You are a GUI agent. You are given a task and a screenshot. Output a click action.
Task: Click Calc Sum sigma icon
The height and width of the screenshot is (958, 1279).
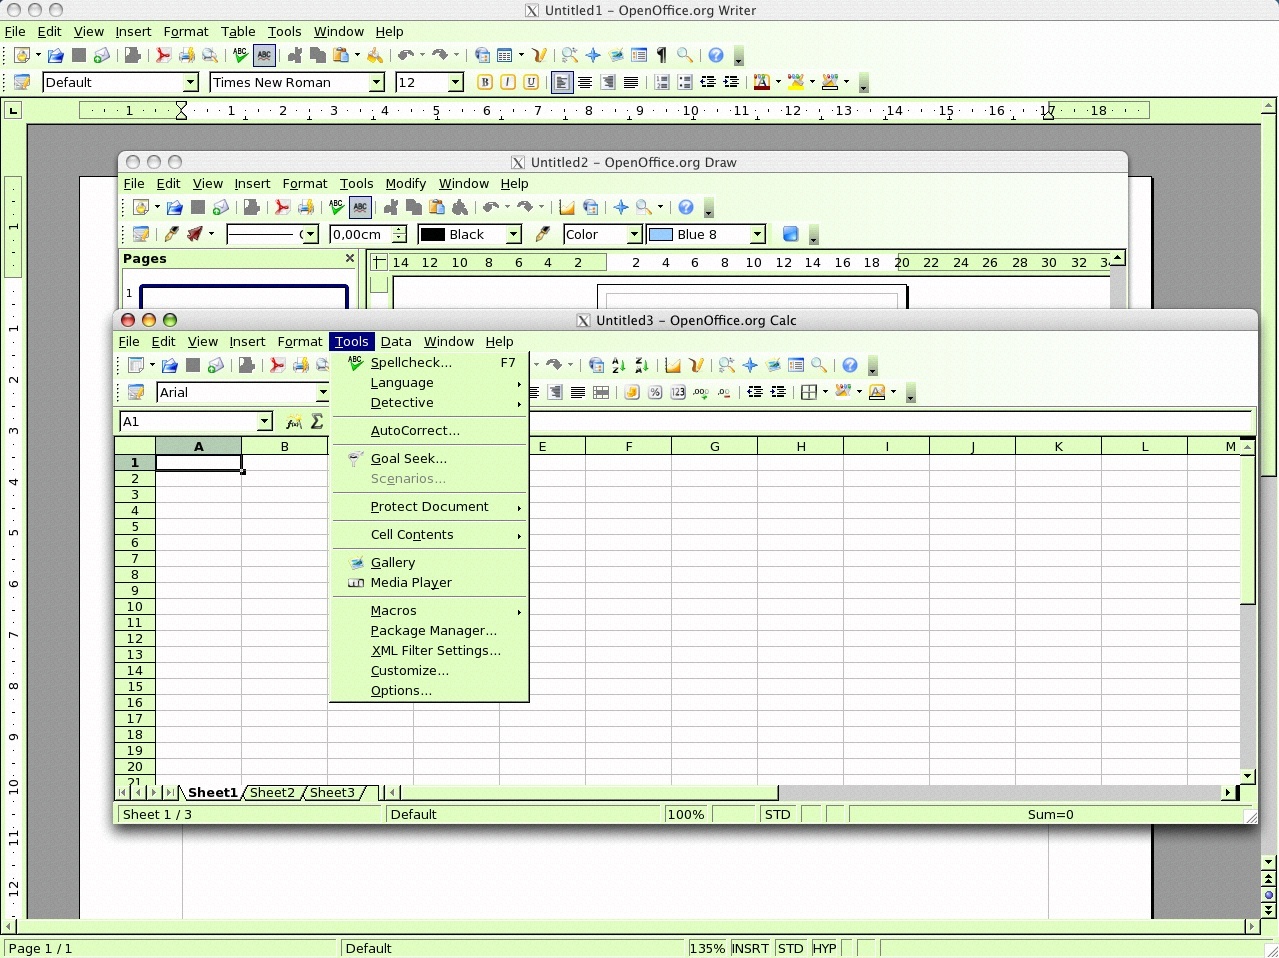(317, 422)
